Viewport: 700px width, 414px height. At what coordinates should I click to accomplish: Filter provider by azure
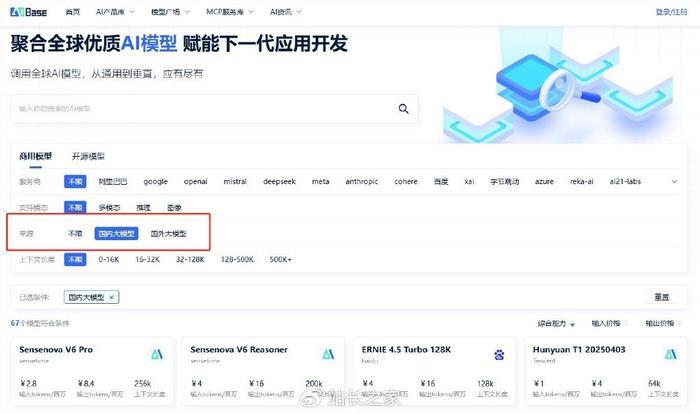point(544,181)
